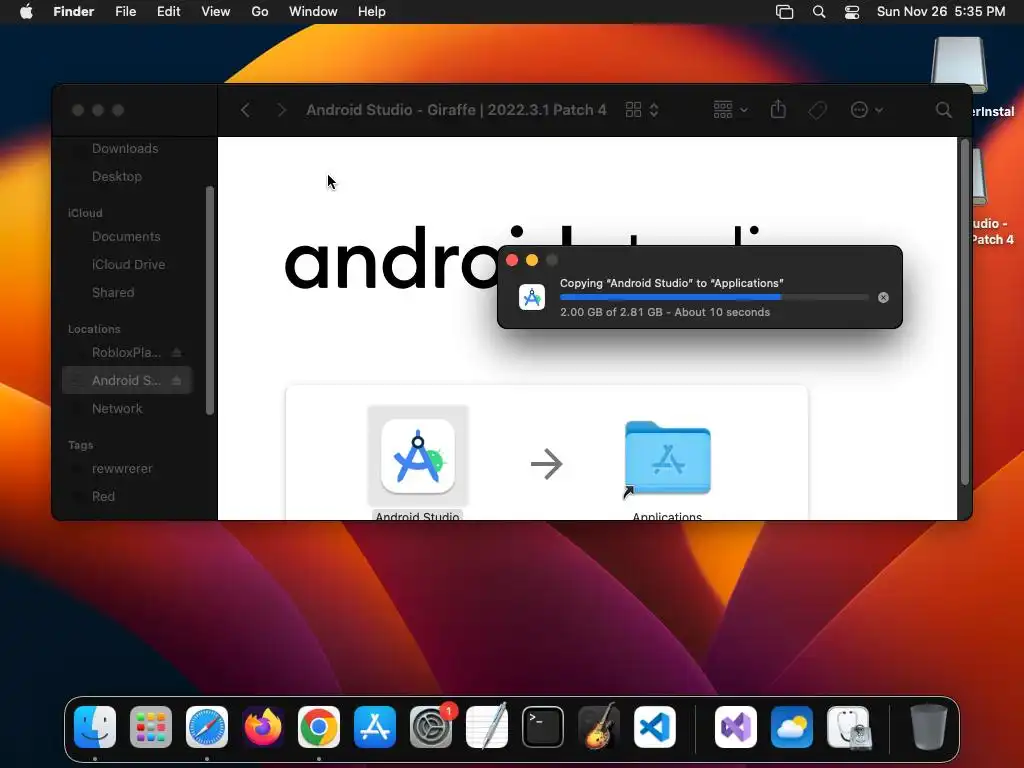This screenshot has width=1024, height=768.
Task: Cancel the Android Studio copy operation
Action: (884, 298)
